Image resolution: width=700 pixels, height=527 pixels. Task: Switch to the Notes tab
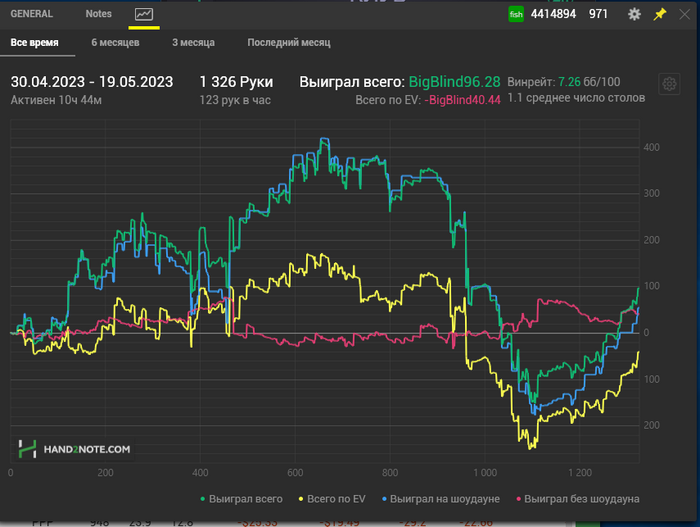coord(98,14)
